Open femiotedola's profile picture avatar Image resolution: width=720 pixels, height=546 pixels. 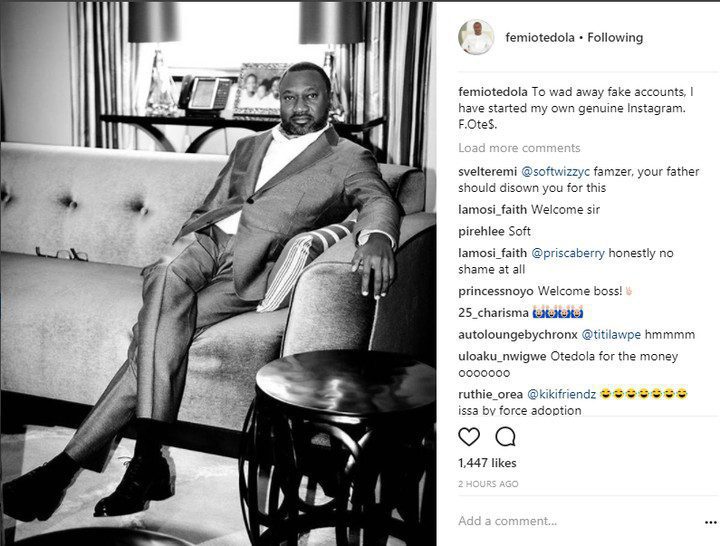[x=476, y=38]
